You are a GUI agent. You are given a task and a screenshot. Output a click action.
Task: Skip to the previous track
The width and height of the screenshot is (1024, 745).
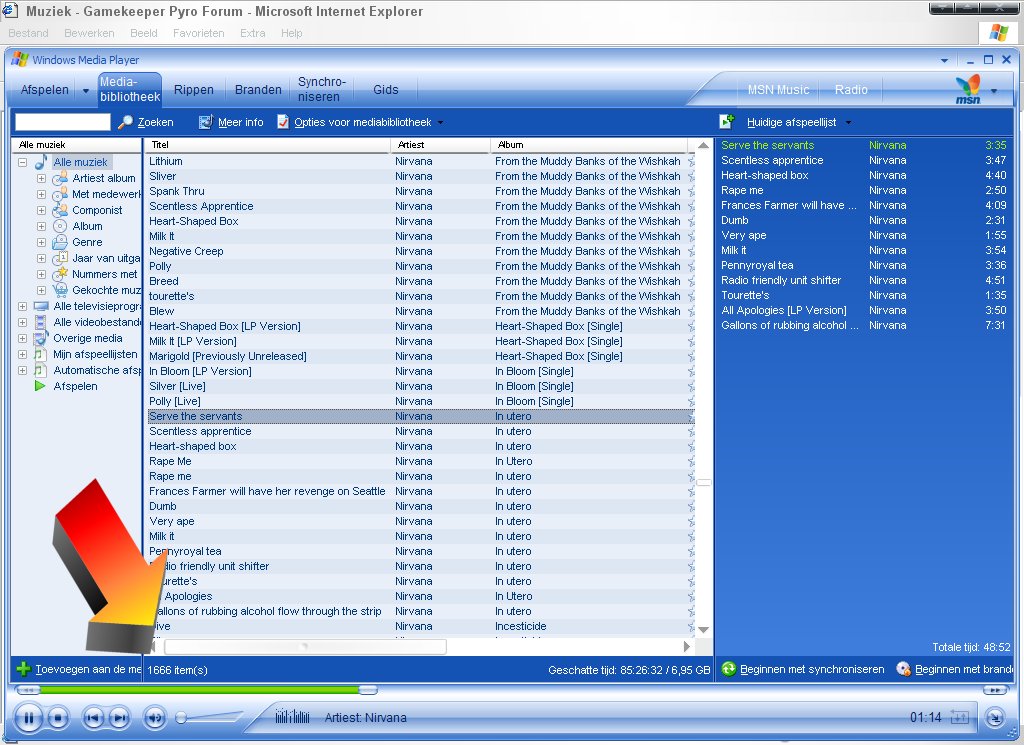click(x=92, y=717)
